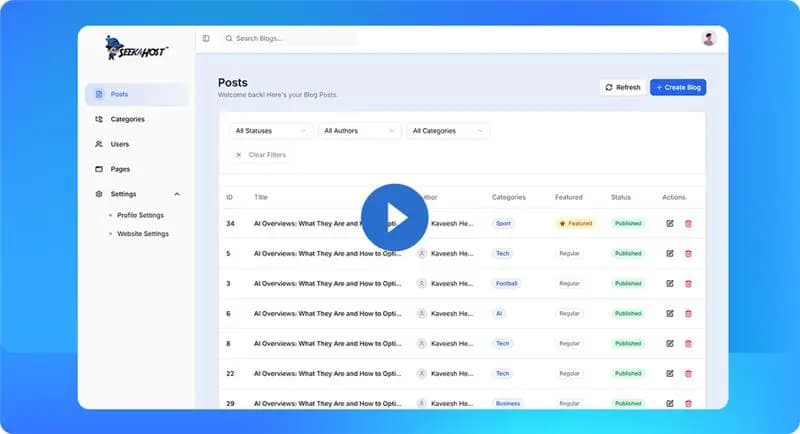Open Website Settings submenu item
This screenshot has width=800, height=434.
pos(143,234)
